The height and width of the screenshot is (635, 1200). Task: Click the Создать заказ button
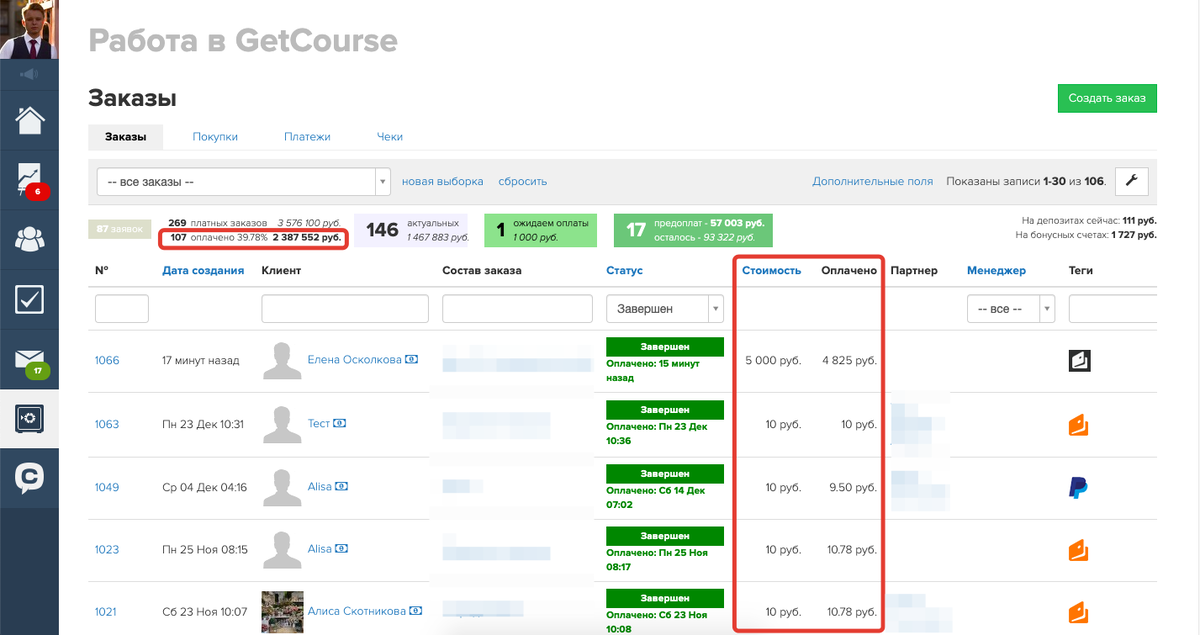coord(1107,98)
